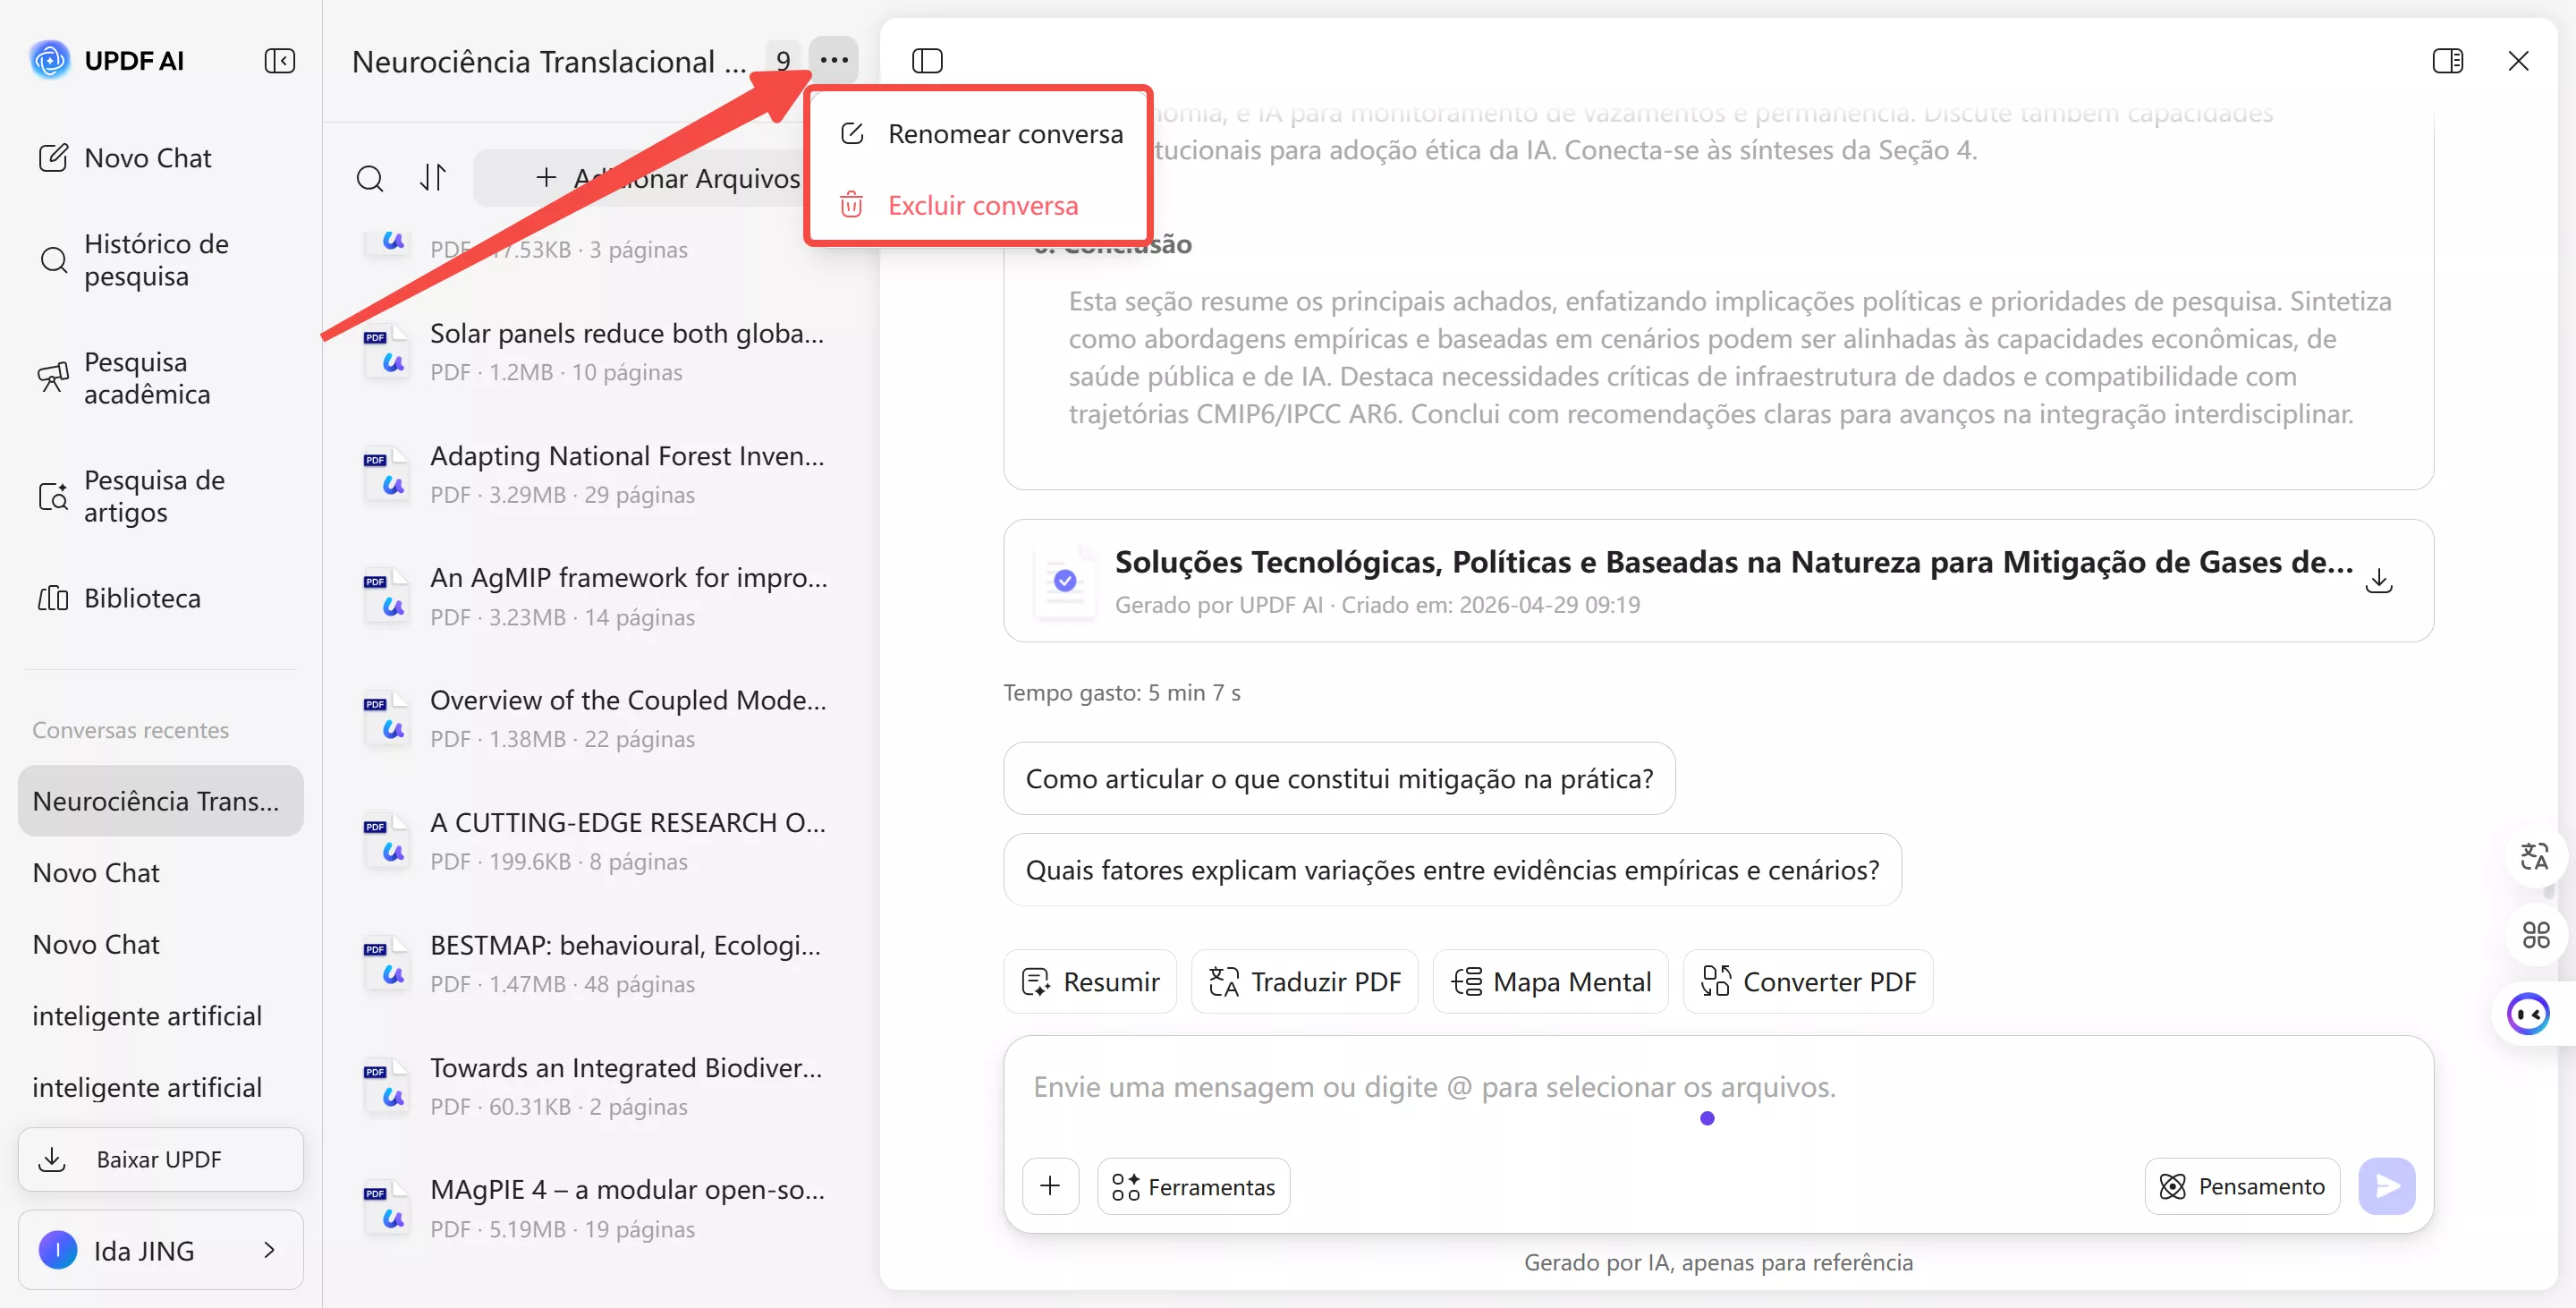Toggle the file list panel icon

click(x=927, y=61)
